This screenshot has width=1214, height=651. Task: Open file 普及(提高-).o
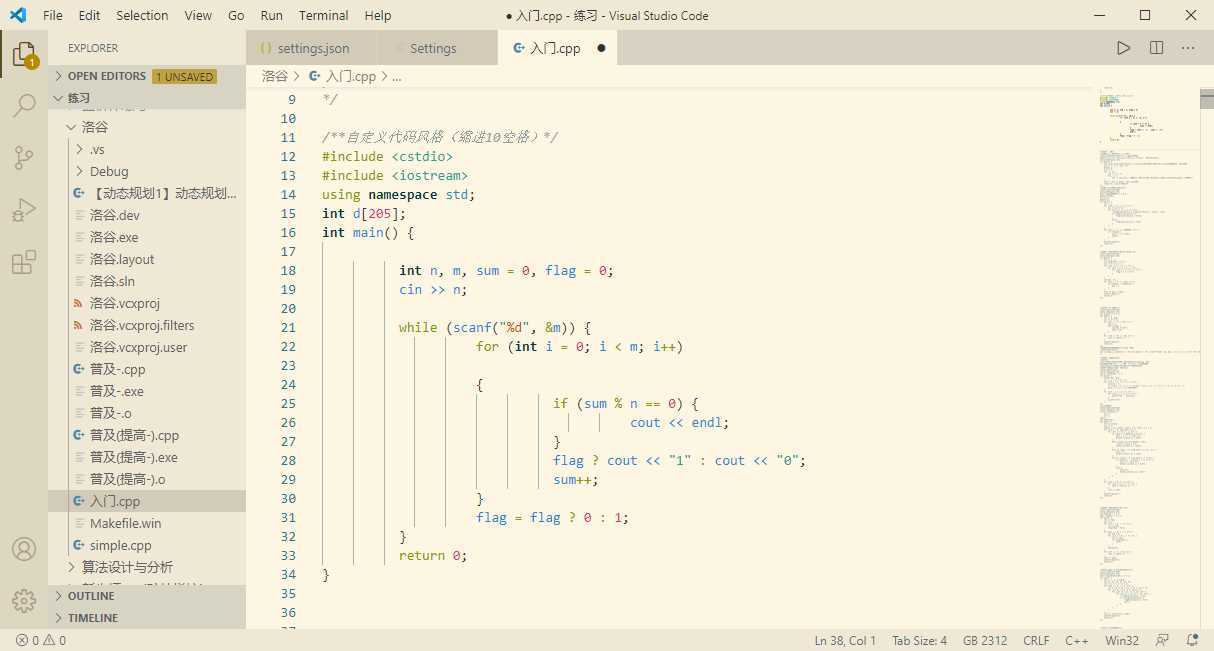click(147, 479)
